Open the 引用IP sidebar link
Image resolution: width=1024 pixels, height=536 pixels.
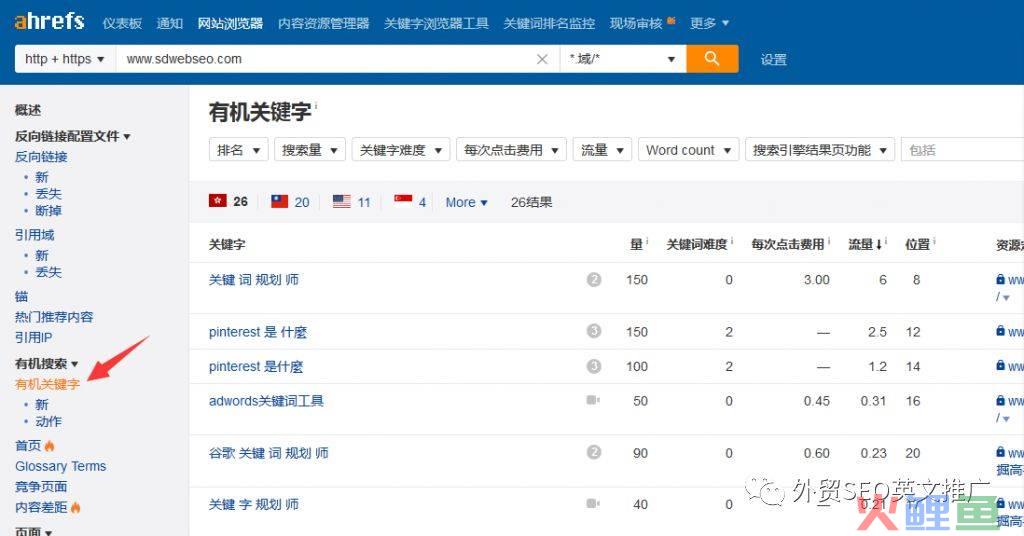coord(33,338)
